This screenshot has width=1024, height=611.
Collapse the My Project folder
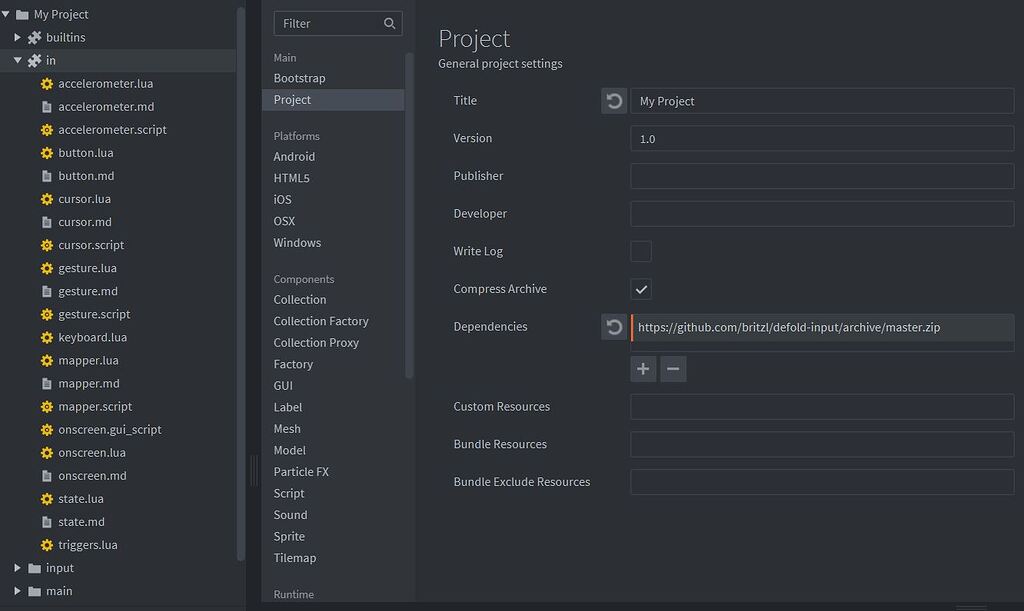(x=8, y=13)
